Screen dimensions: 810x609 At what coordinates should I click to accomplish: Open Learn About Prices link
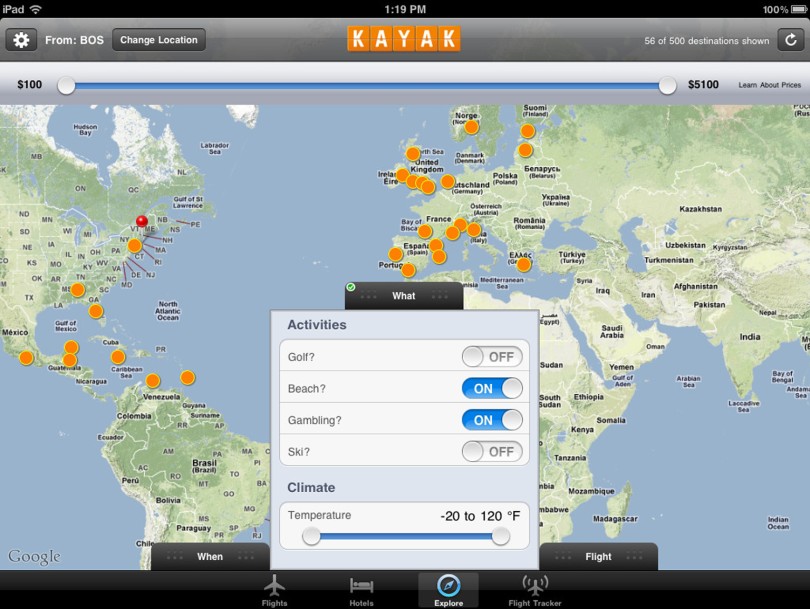770,85
